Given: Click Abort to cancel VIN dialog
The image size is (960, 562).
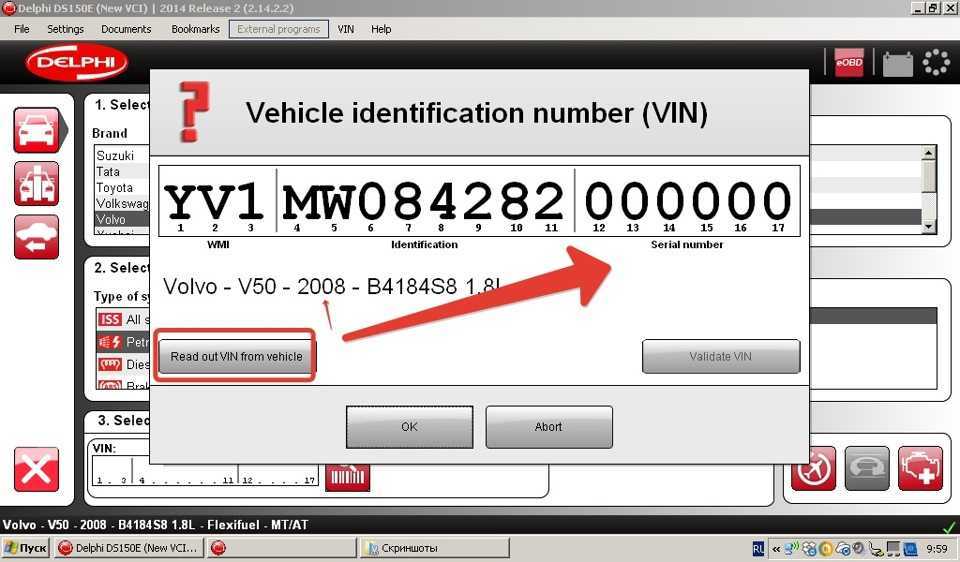Looking at the screenshot, I should pos(548,427).
